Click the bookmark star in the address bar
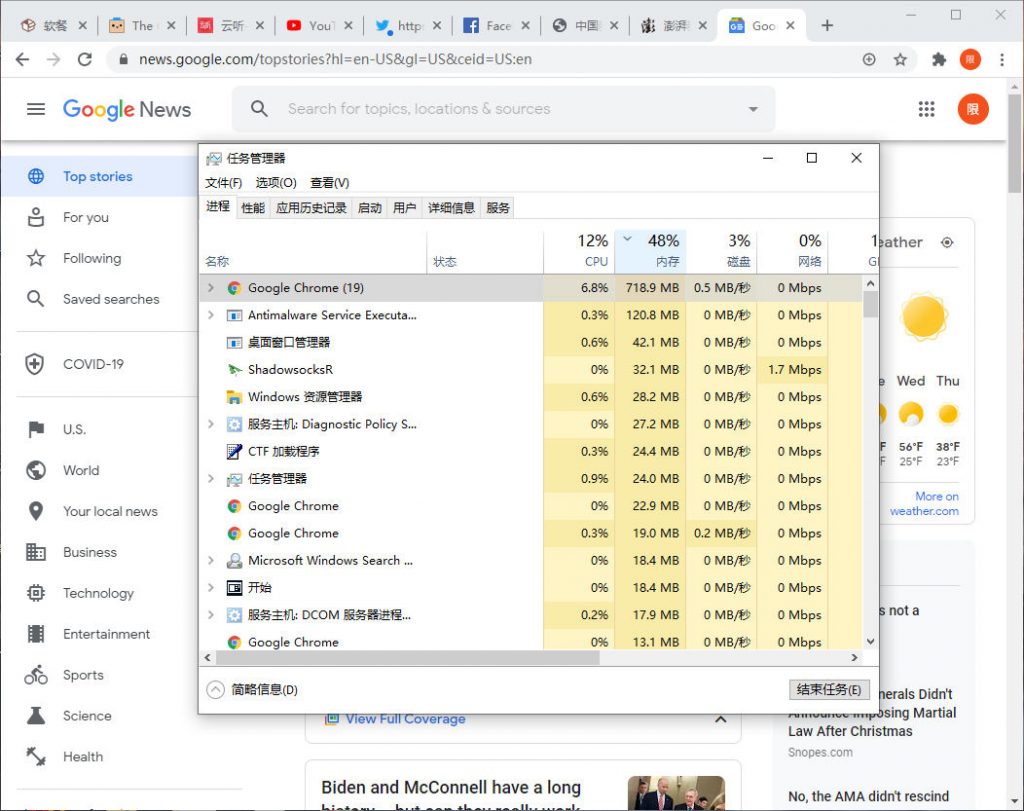This screenshot has height=811, width=1024. [x=900, y=59]
